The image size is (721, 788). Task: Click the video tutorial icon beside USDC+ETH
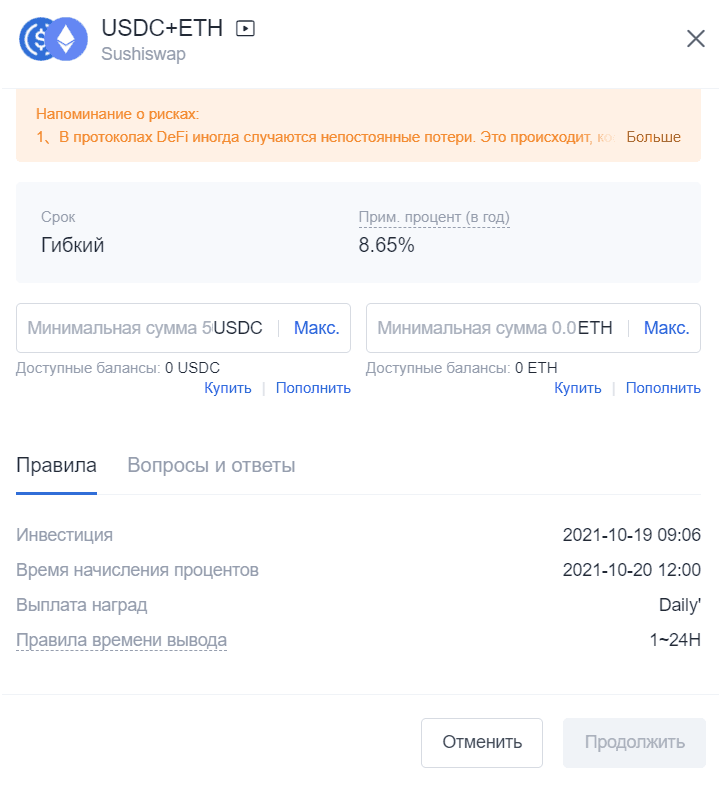[x=245, y=28]
